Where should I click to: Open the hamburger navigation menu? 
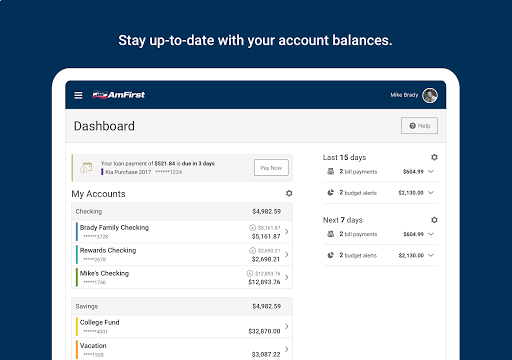pos(78,95)
